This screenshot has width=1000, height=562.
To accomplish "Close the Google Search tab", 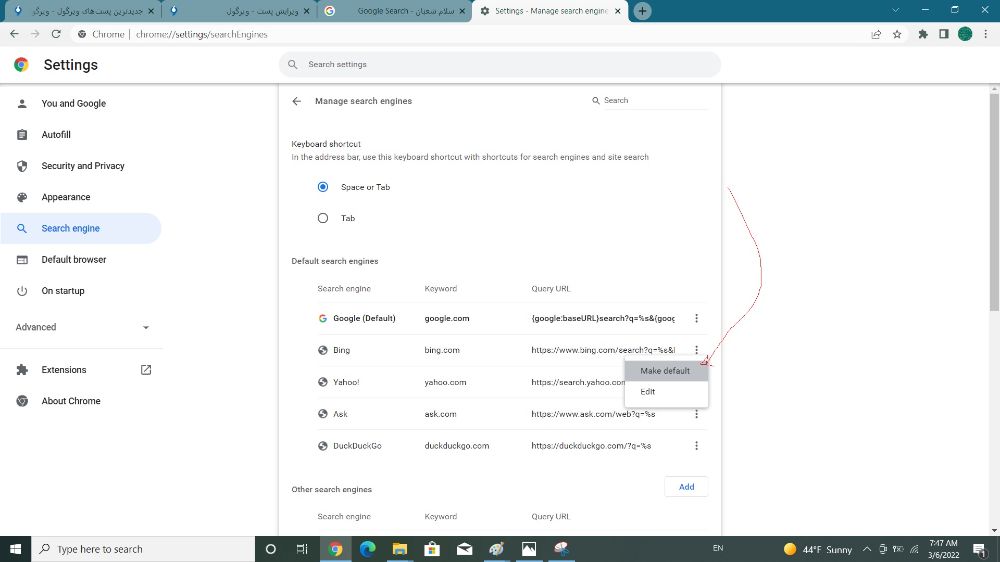I will pos(462,11).
